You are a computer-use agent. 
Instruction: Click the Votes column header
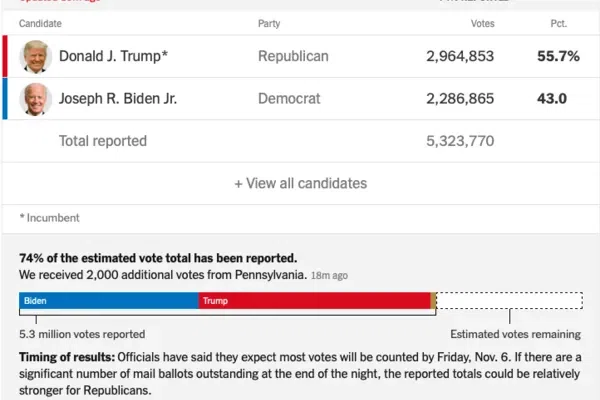coord(482,21)
